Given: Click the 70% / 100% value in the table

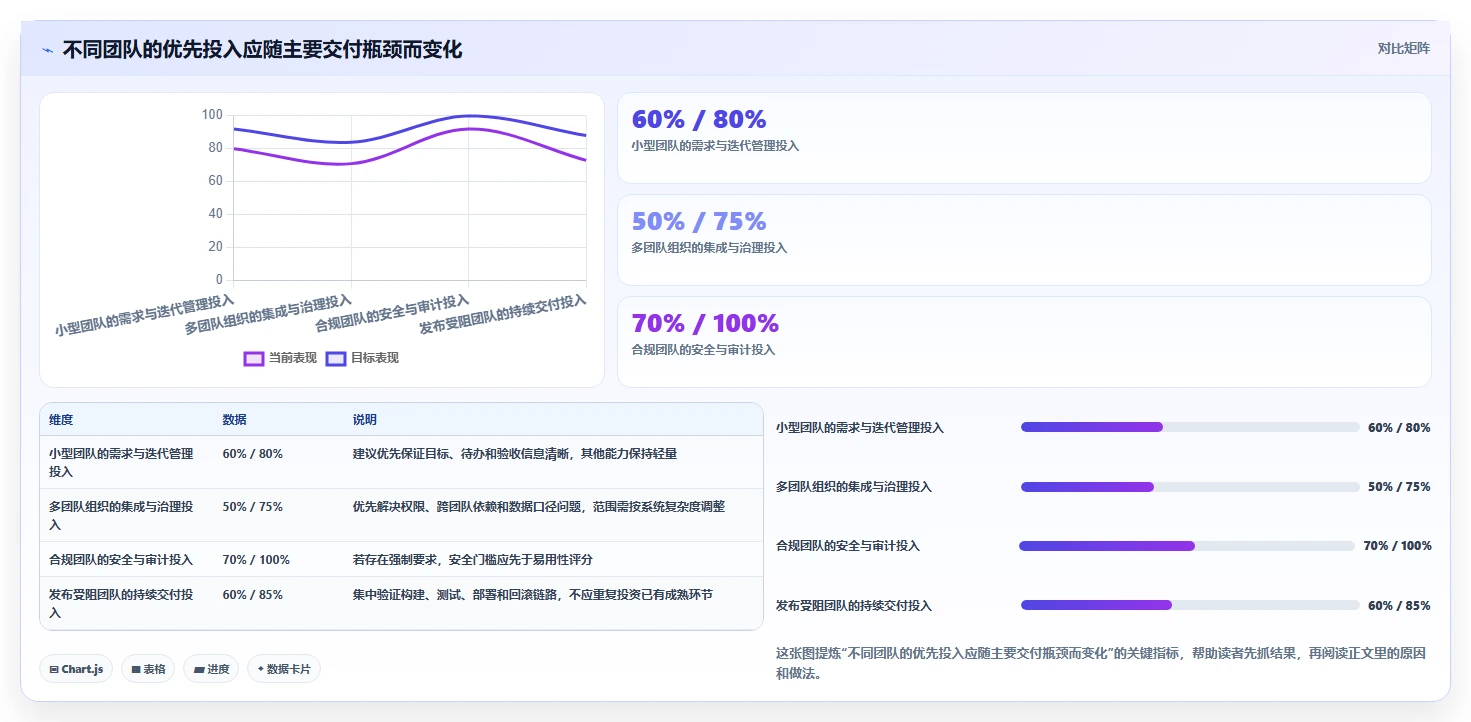Looking at the screenshot, I should point(256,560).
